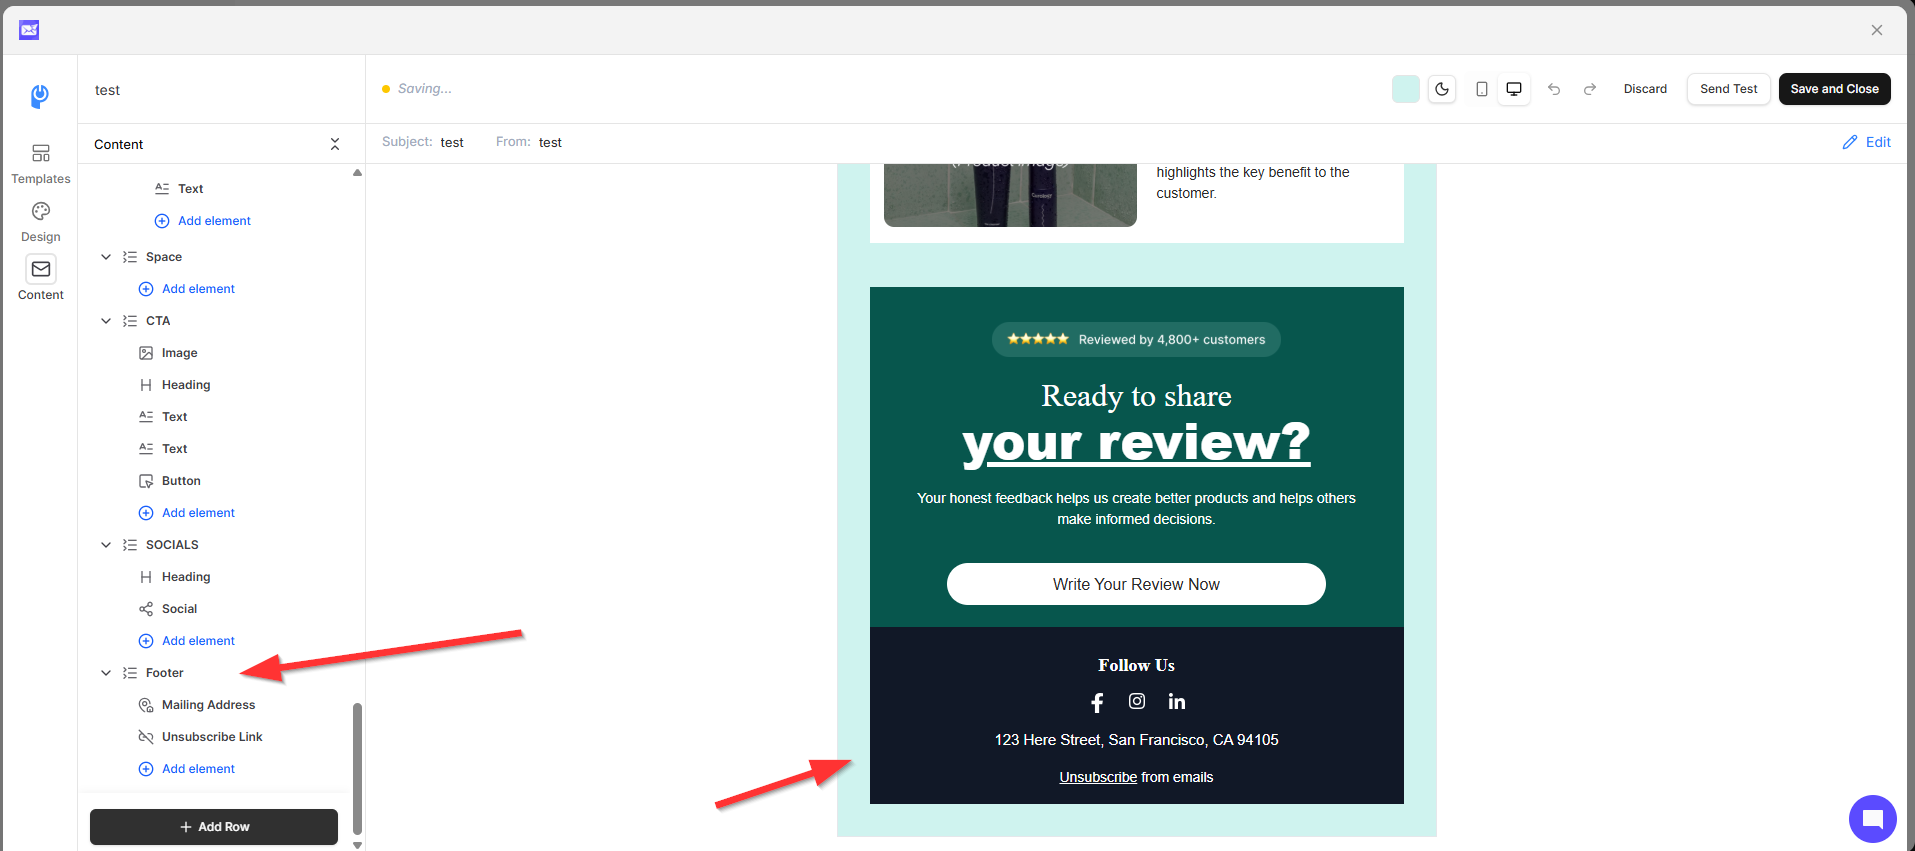Screen dimensions: 1915x851
Task: Click the Reviewed by 4,800+ customers badge
Action: click(1136, 339)
